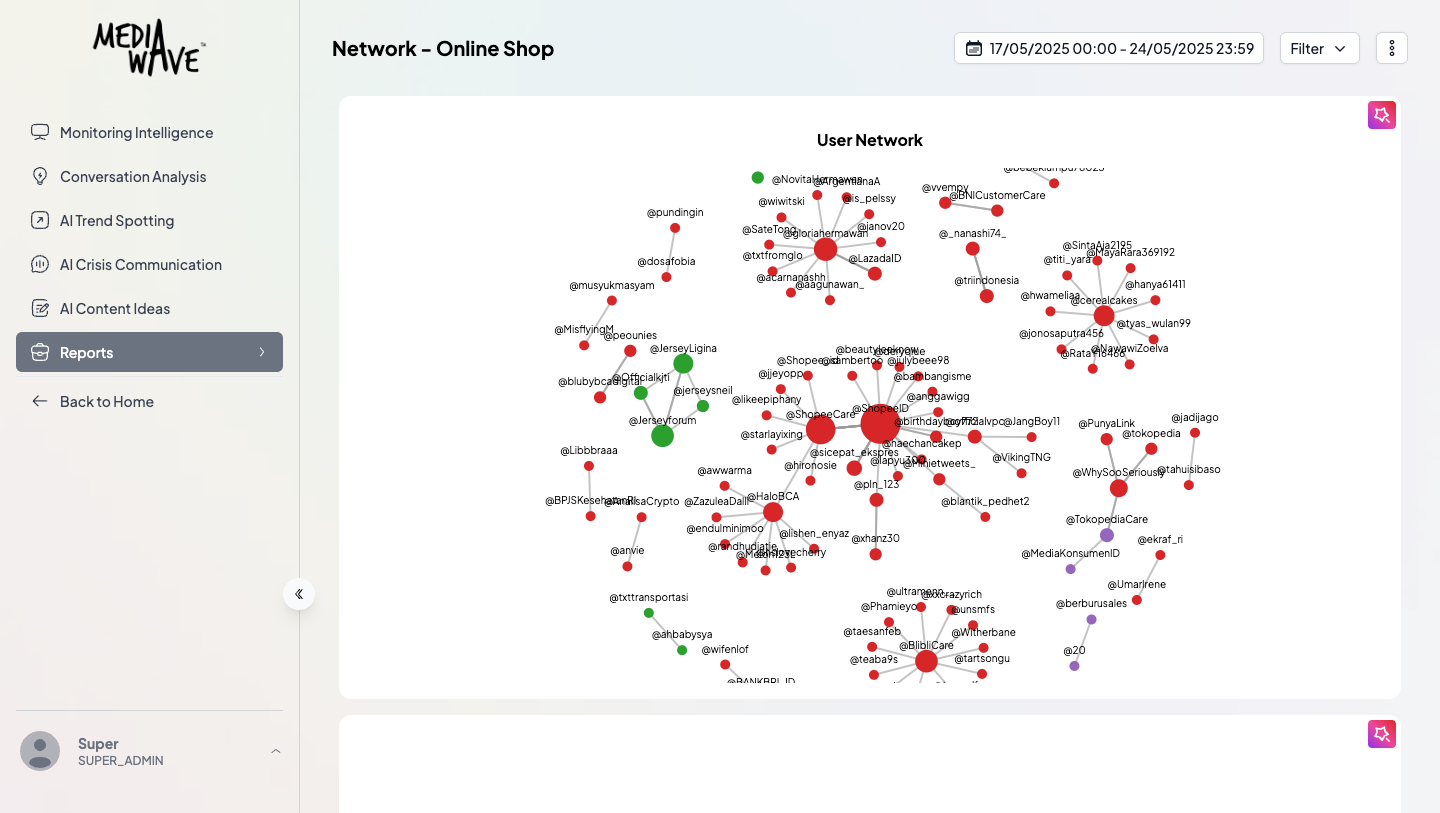The height and width of the screenshot is (813, 1440).
Task: Click the AI Trend Spotting arrow icon
Action: click(39, 220)
